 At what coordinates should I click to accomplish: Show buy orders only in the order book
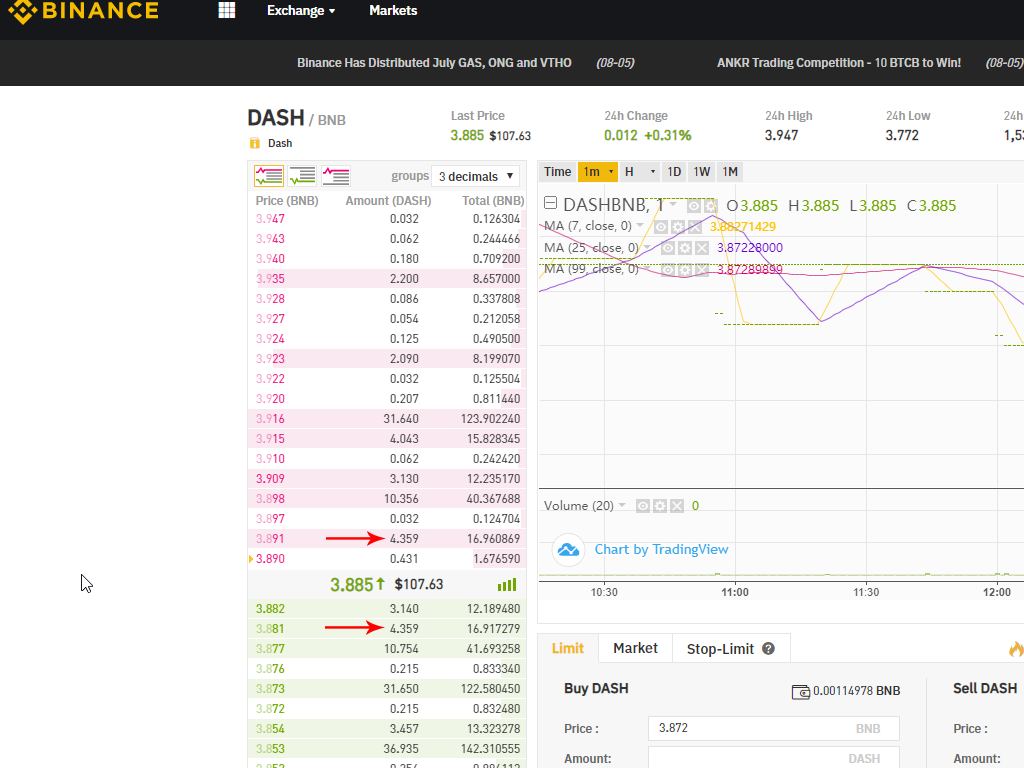click(x=302, y=176)
